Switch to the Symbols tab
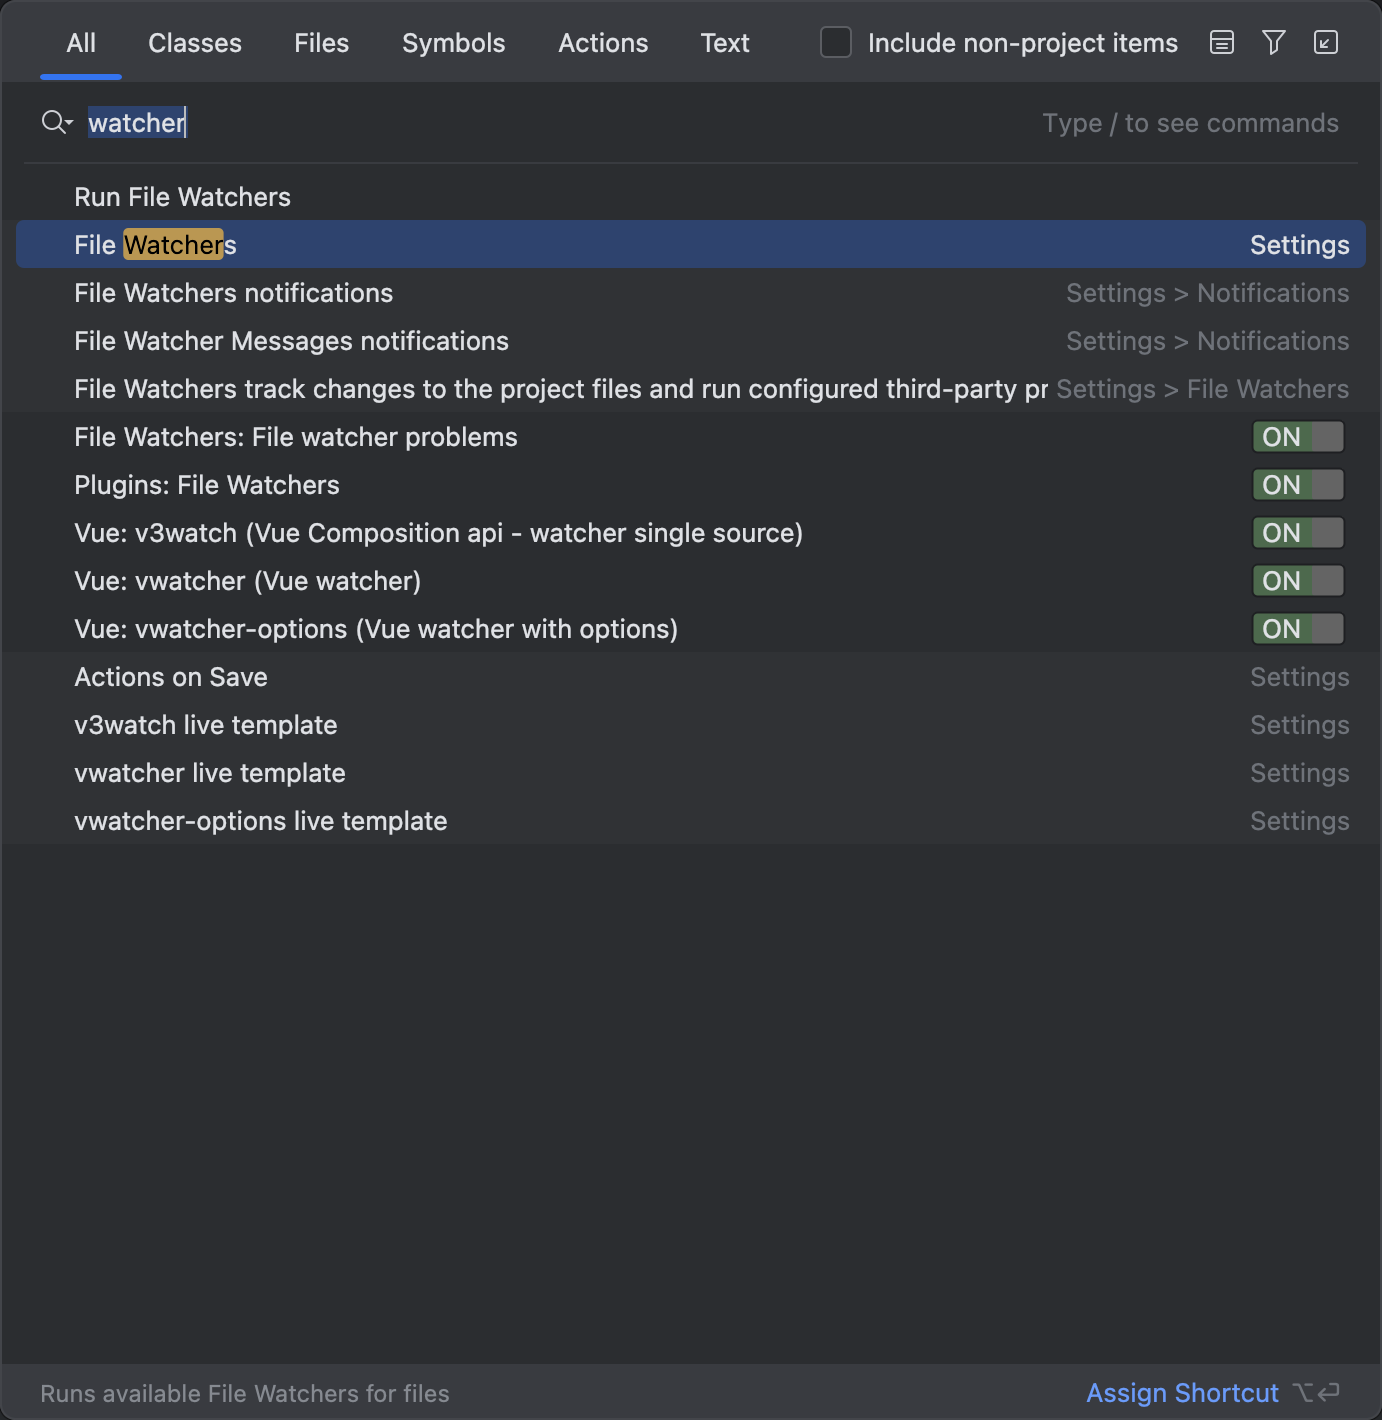 (453, 43)
